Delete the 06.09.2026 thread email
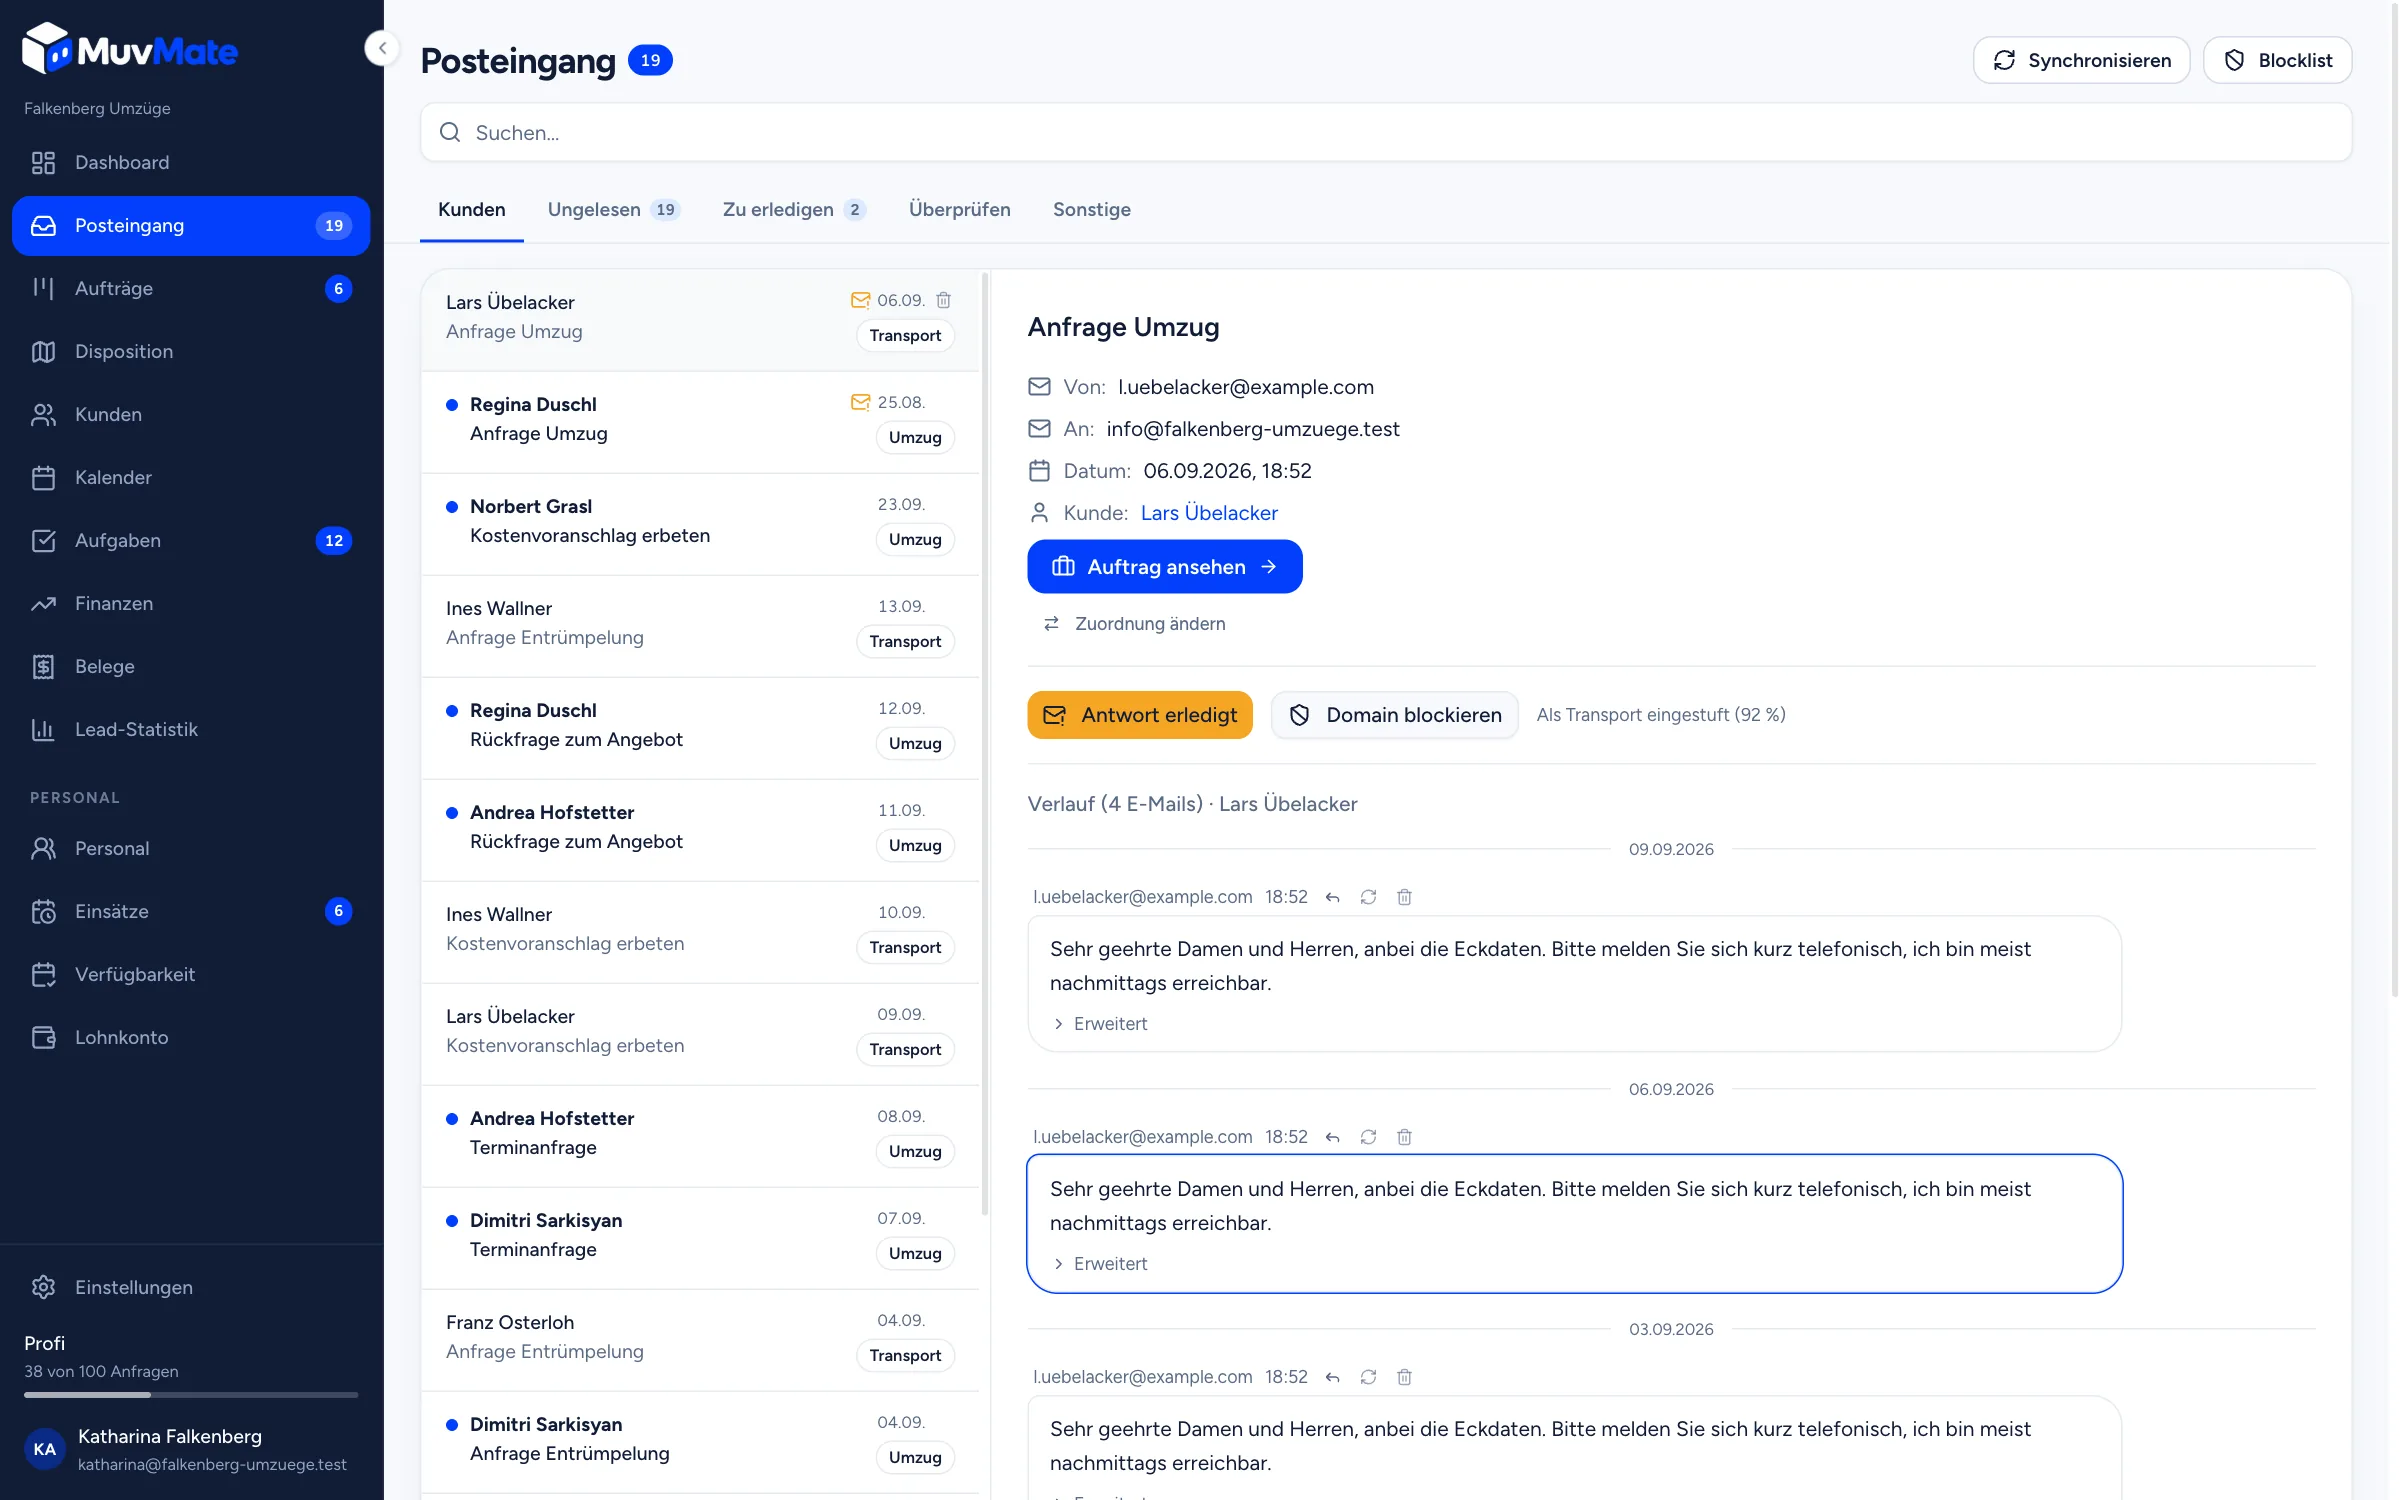The width and height of the screenshot is (2400, 1500). (1404, 1137)
